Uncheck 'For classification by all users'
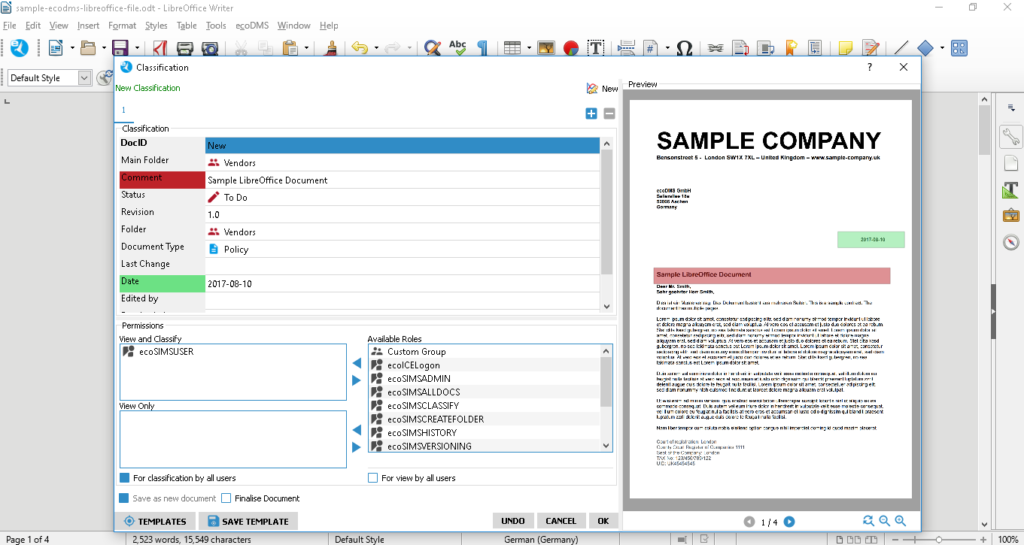This screenshot has height=545, width=1024. pos(125,478)
